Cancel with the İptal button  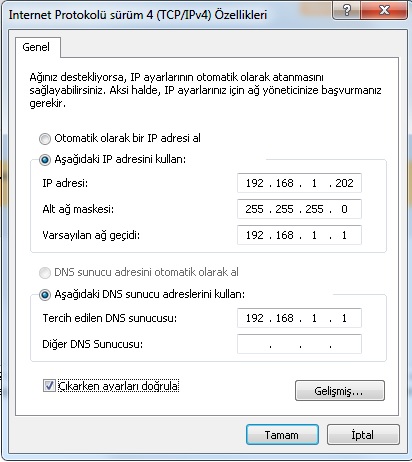[363, 435]
